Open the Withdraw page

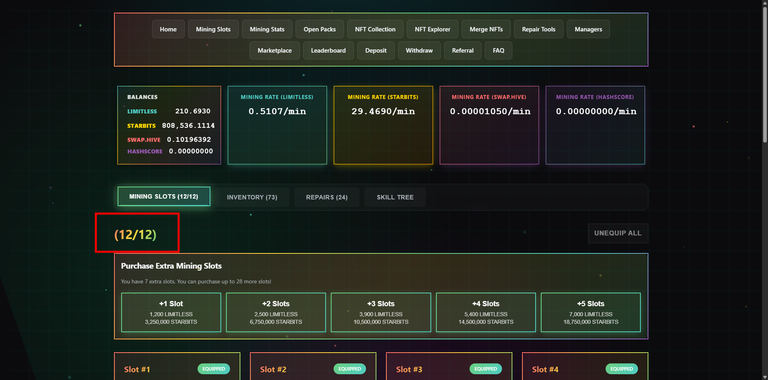(419, 50)
